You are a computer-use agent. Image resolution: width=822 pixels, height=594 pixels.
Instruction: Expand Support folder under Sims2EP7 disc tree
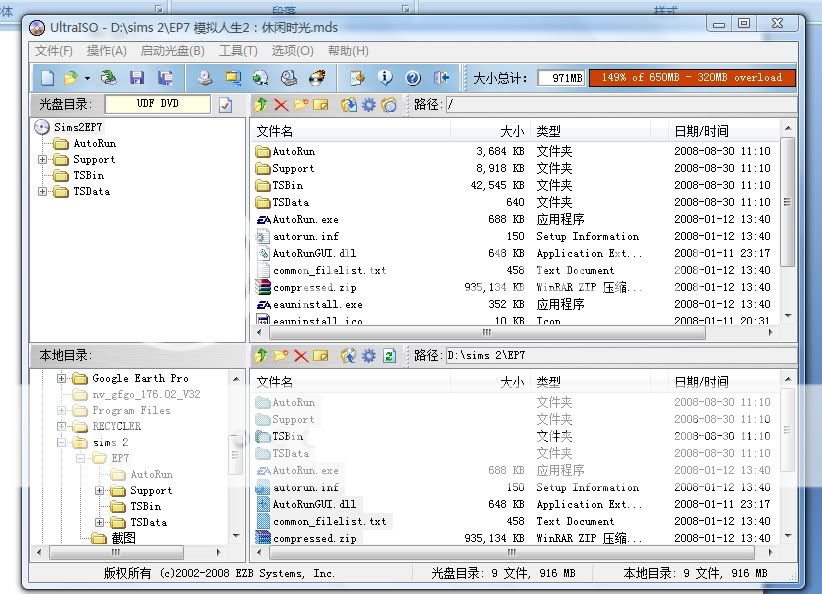pyautogui.click(x=43, y=159)
